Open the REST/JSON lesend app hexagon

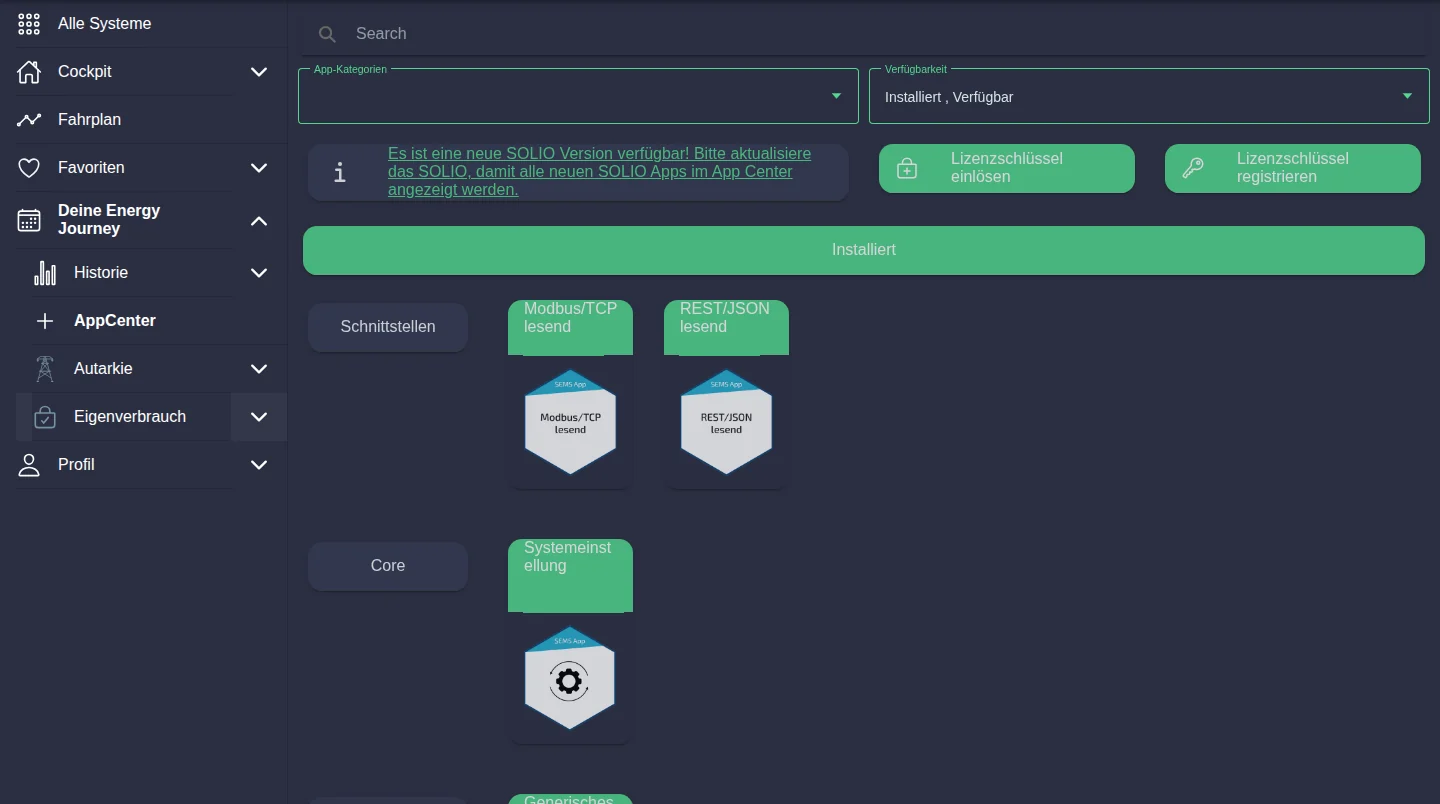(727, 422)
